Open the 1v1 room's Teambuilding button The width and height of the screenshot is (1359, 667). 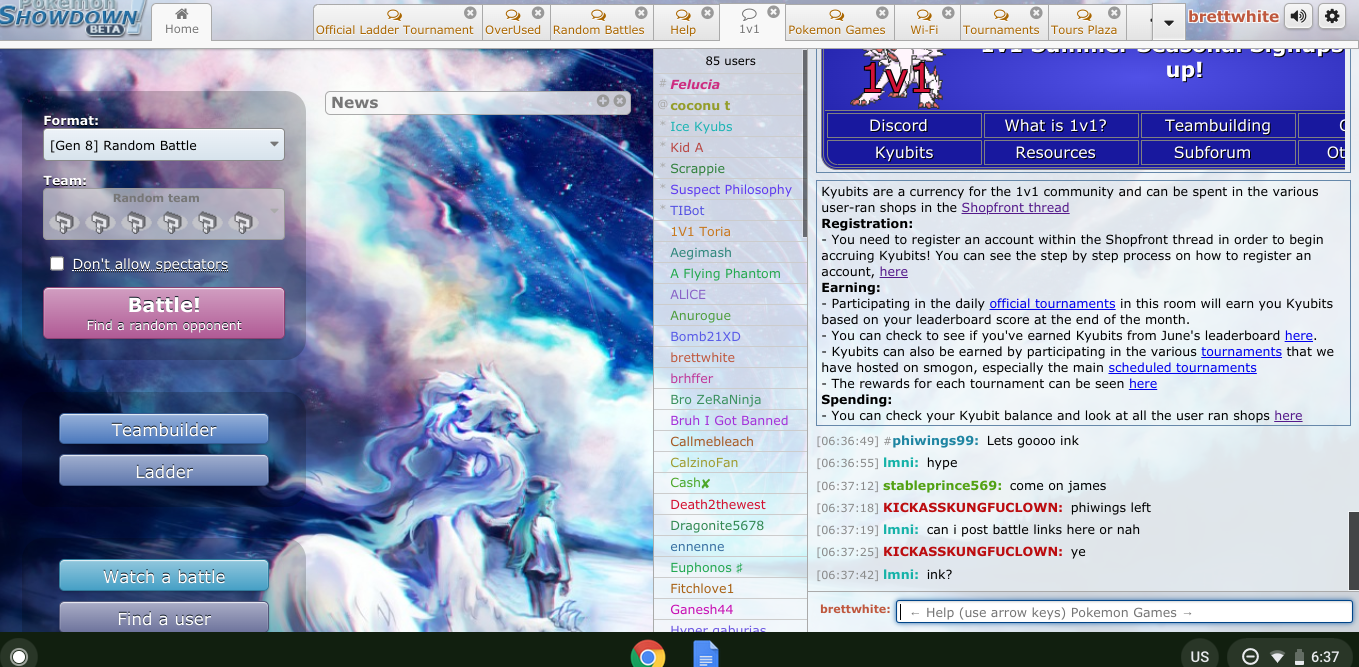coord(1218,125)
